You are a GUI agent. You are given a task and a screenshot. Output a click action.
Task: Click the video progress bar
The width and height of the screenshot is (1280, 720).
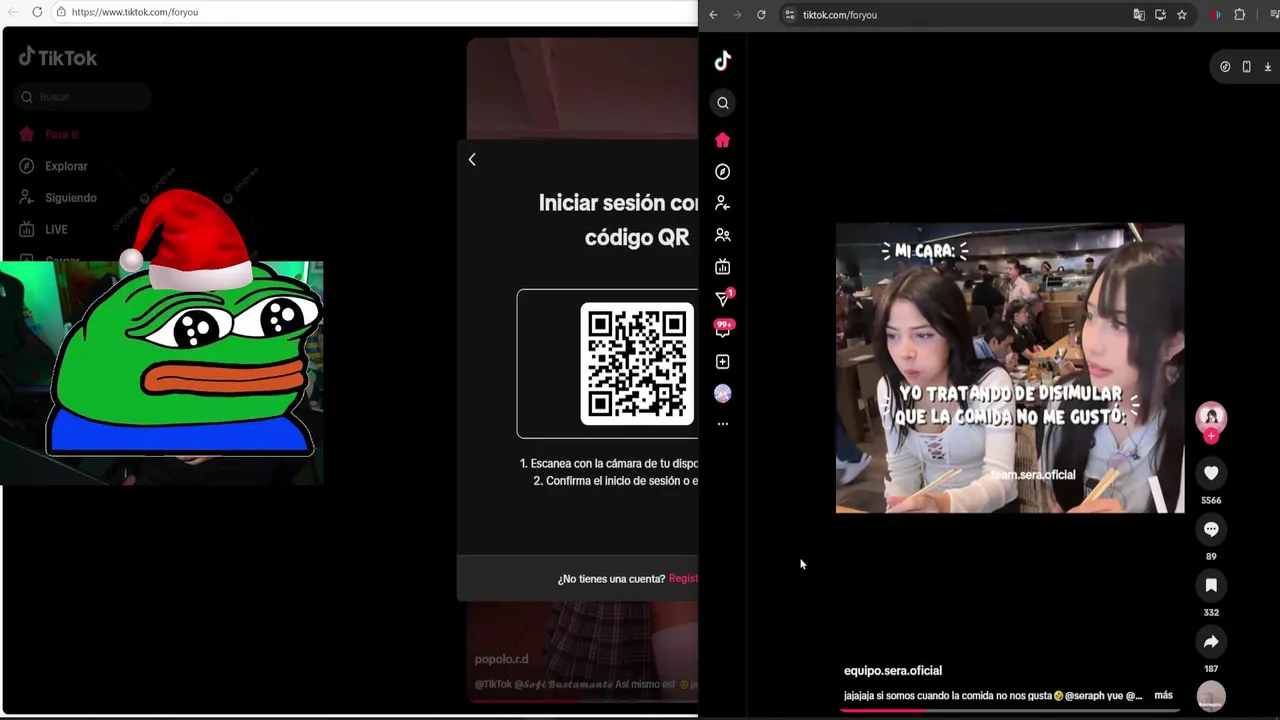tap(1010, 710)
